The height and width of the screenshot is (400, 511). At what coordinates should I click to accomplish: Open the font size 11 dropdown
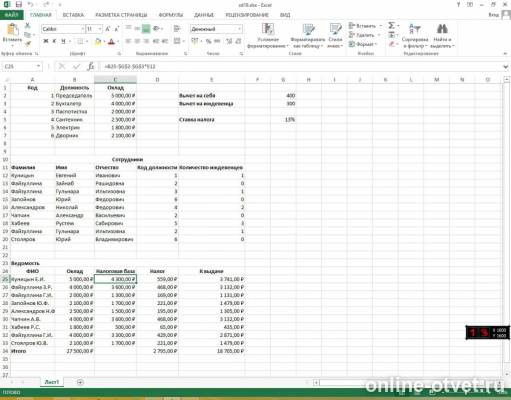point(100,29)
